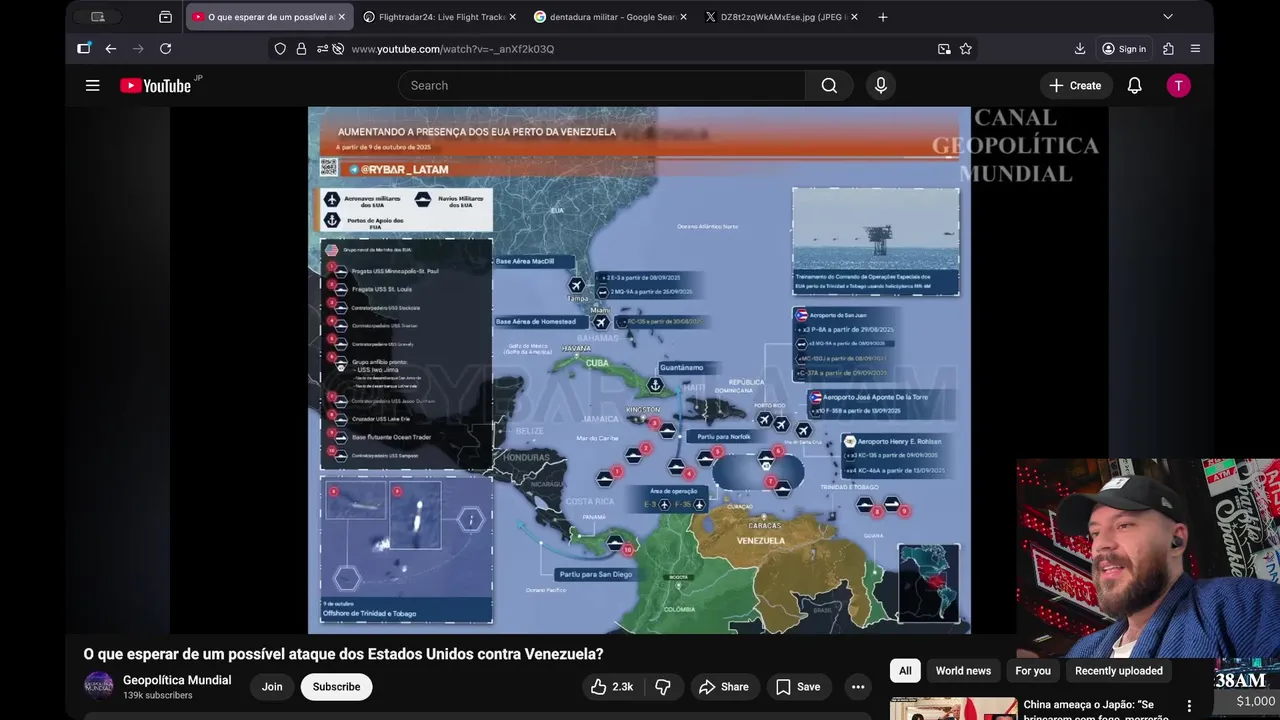Toggle the browser sidebar panel icon
This screenshot has height=720, width=1280.
tap(84, 49)
